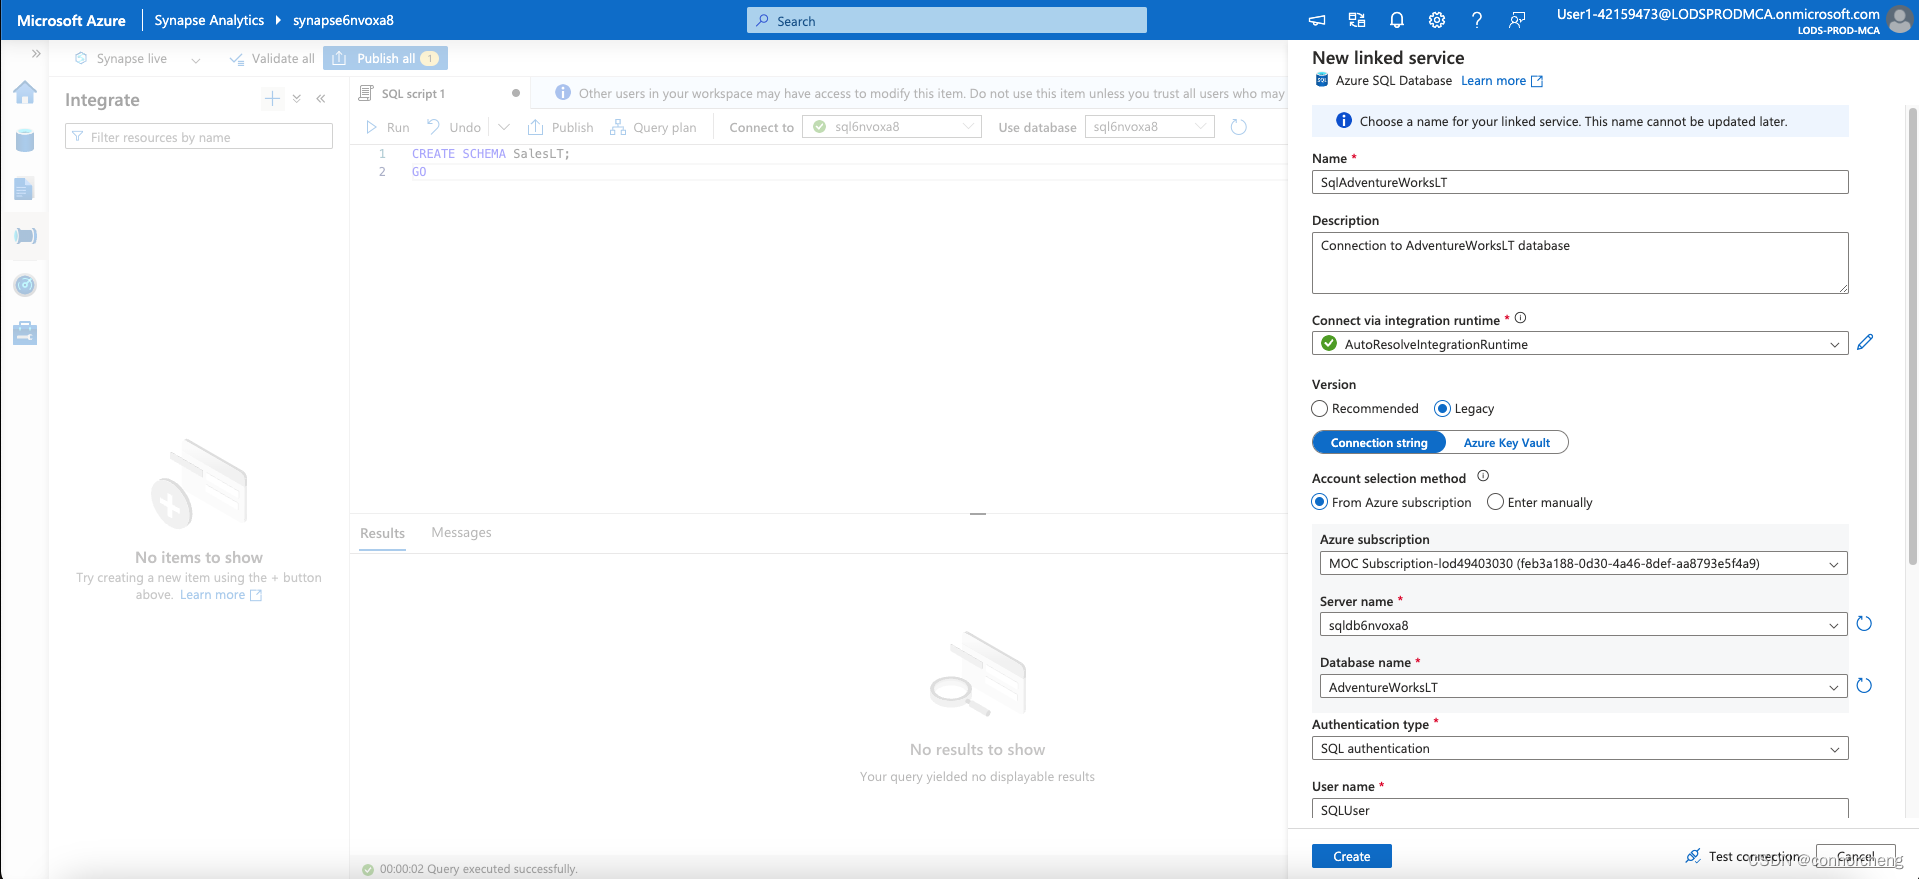The height and width of the screenshot is (879, 1919).
Task: Open the settings gear in Azure header
Action: [1437, 20]
